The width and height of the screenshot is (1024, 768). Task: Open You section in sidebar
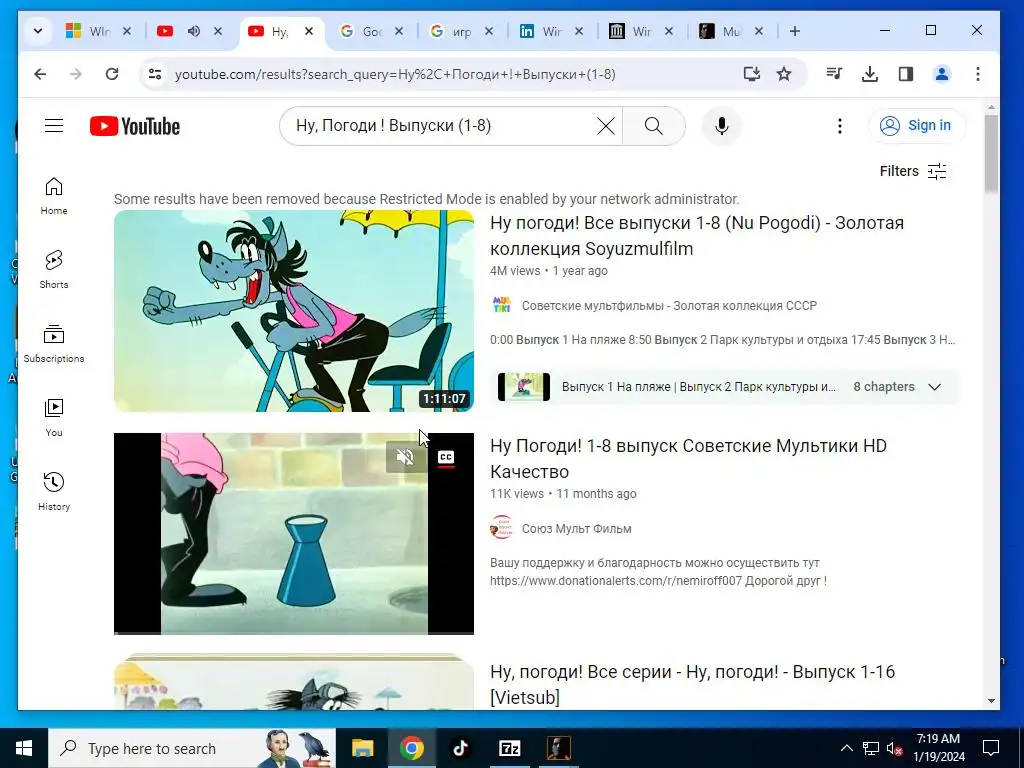point(54,418)
